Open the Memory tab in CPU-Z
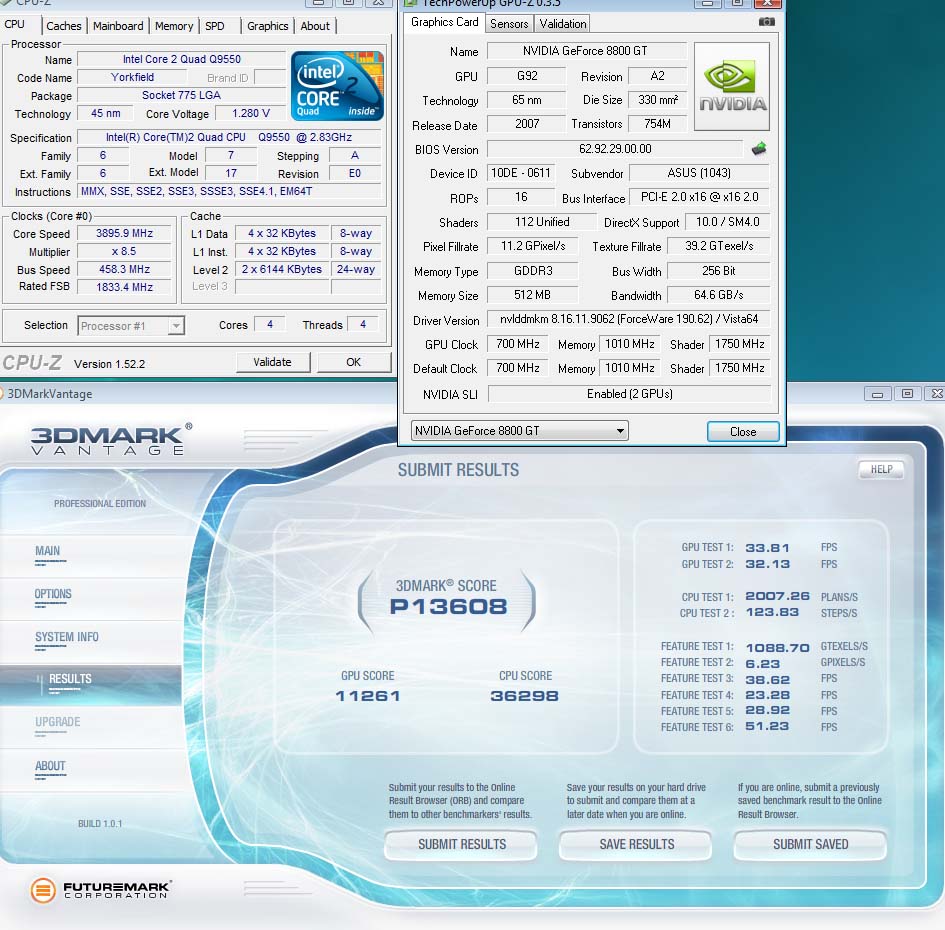945x930 pixels. (x=174, y=26)
